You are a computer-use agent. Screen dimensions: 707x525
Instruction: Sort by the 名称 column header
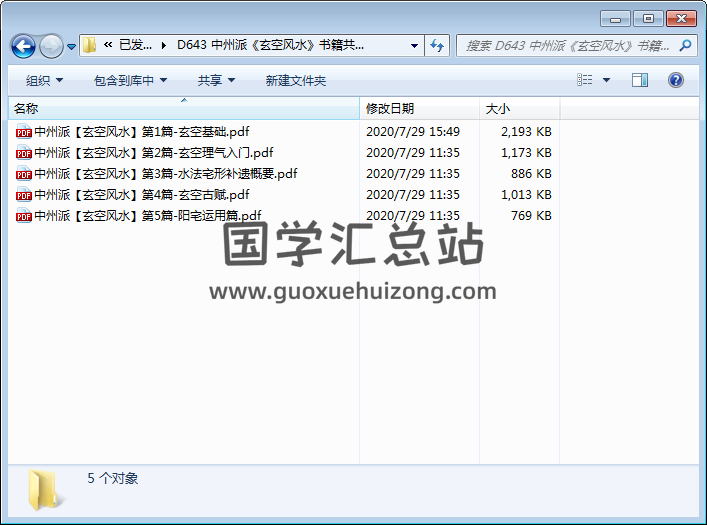pyautogui.click(x=184, y=108)
